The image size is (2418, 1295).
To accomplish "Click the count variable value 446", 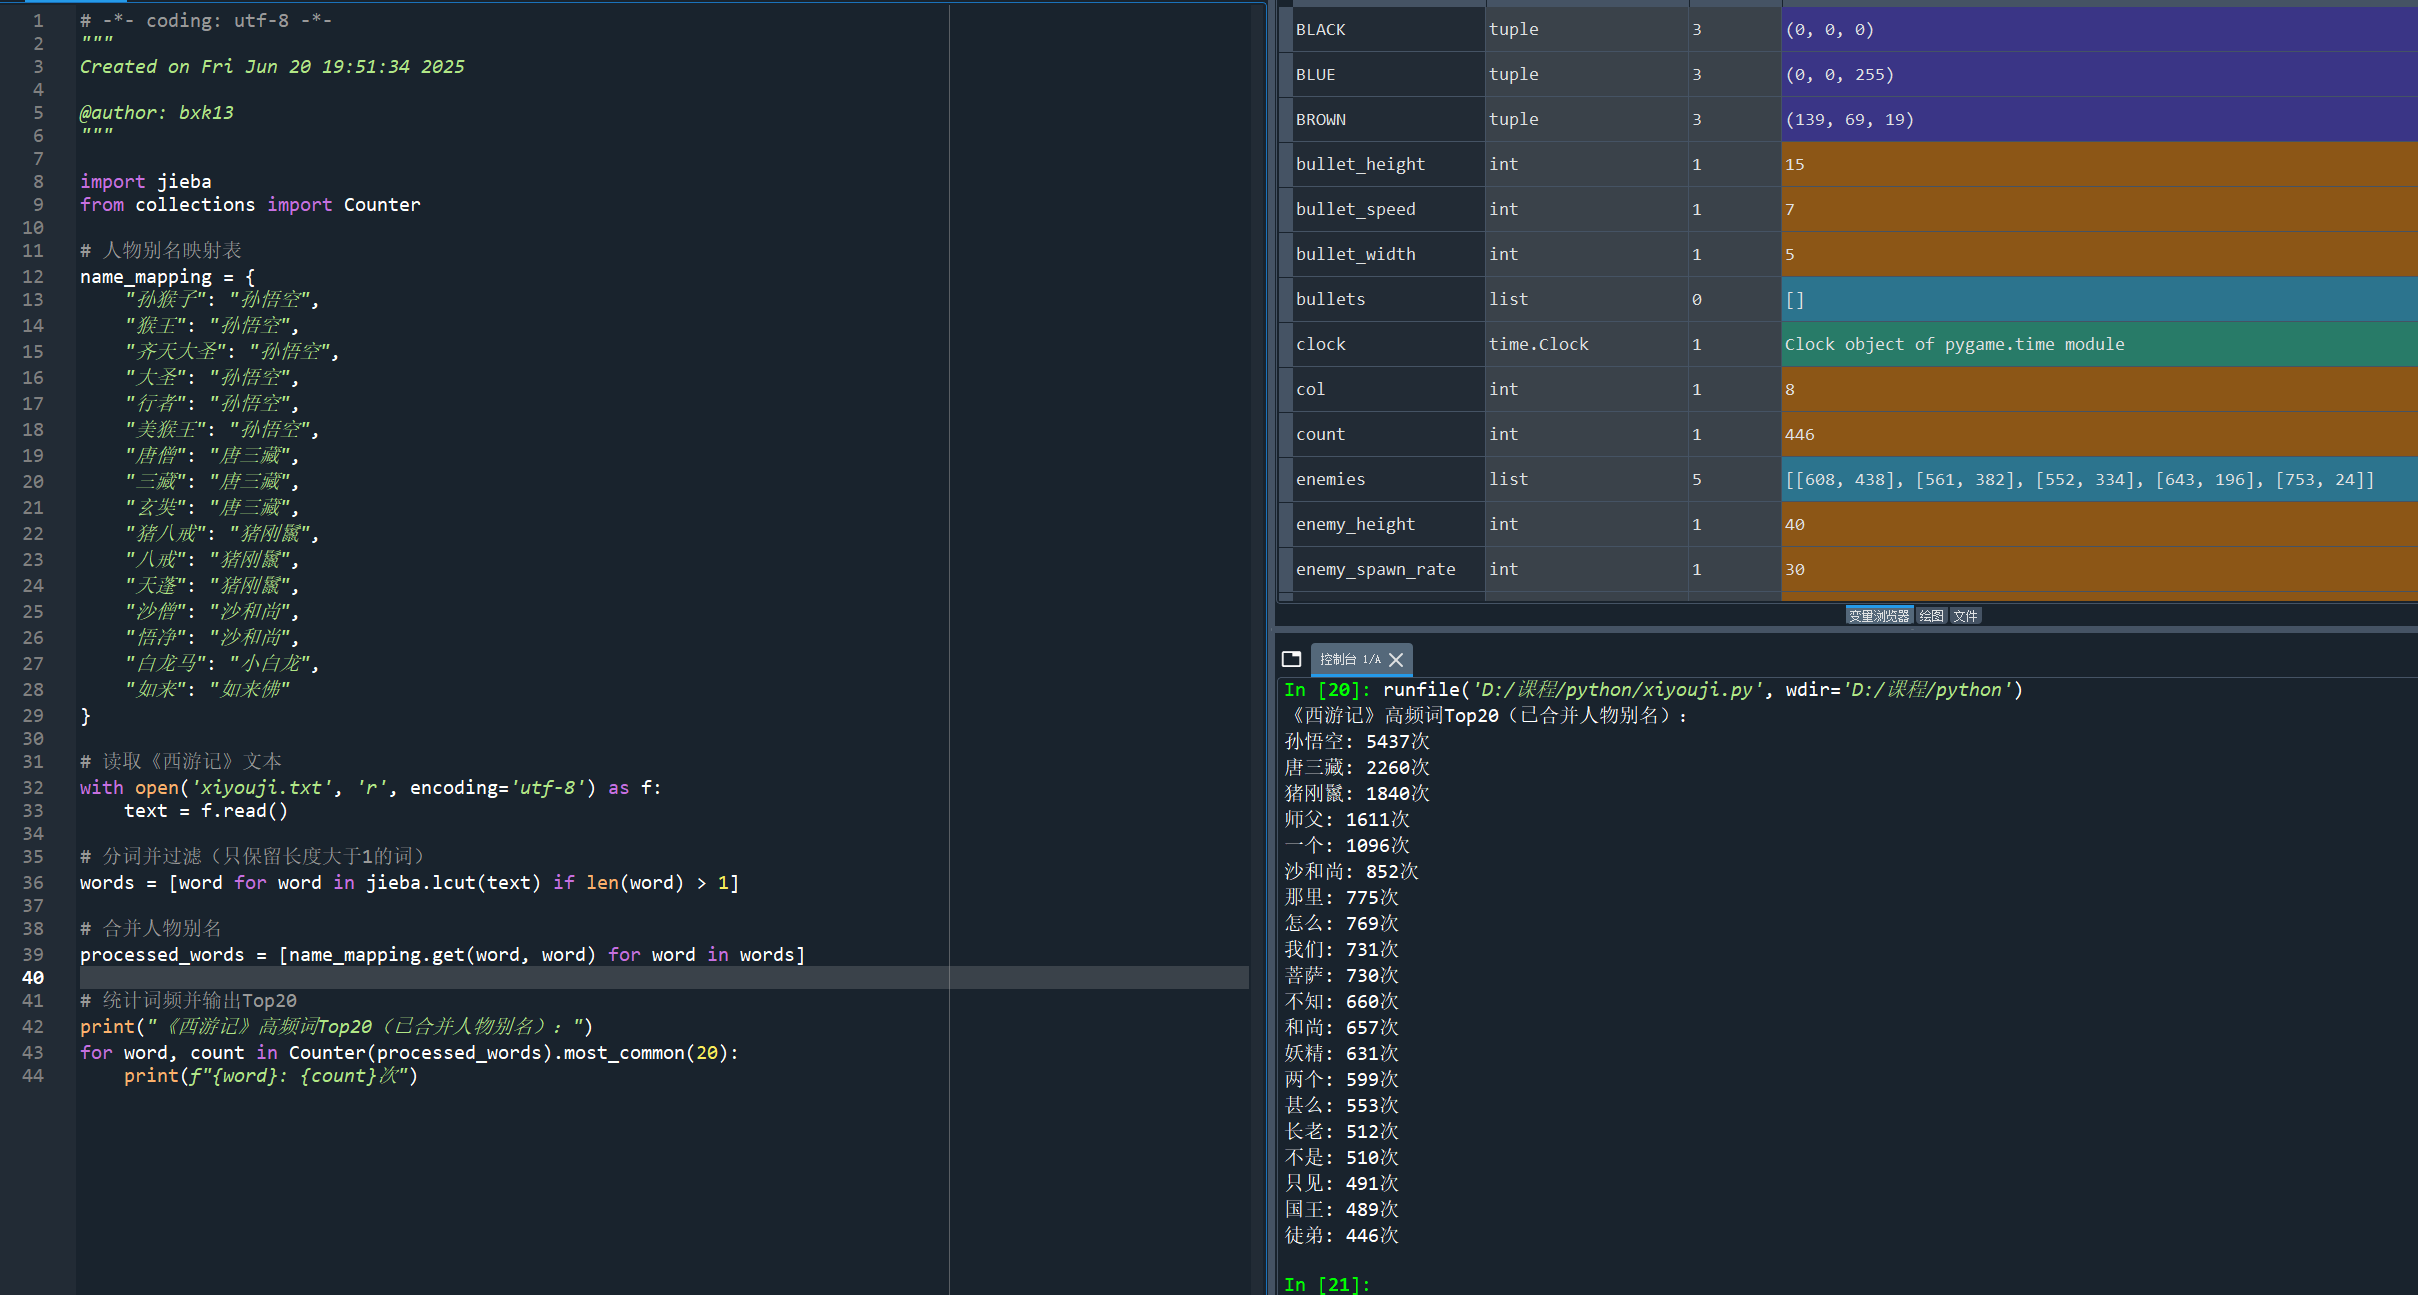I will pos(1799,435).
